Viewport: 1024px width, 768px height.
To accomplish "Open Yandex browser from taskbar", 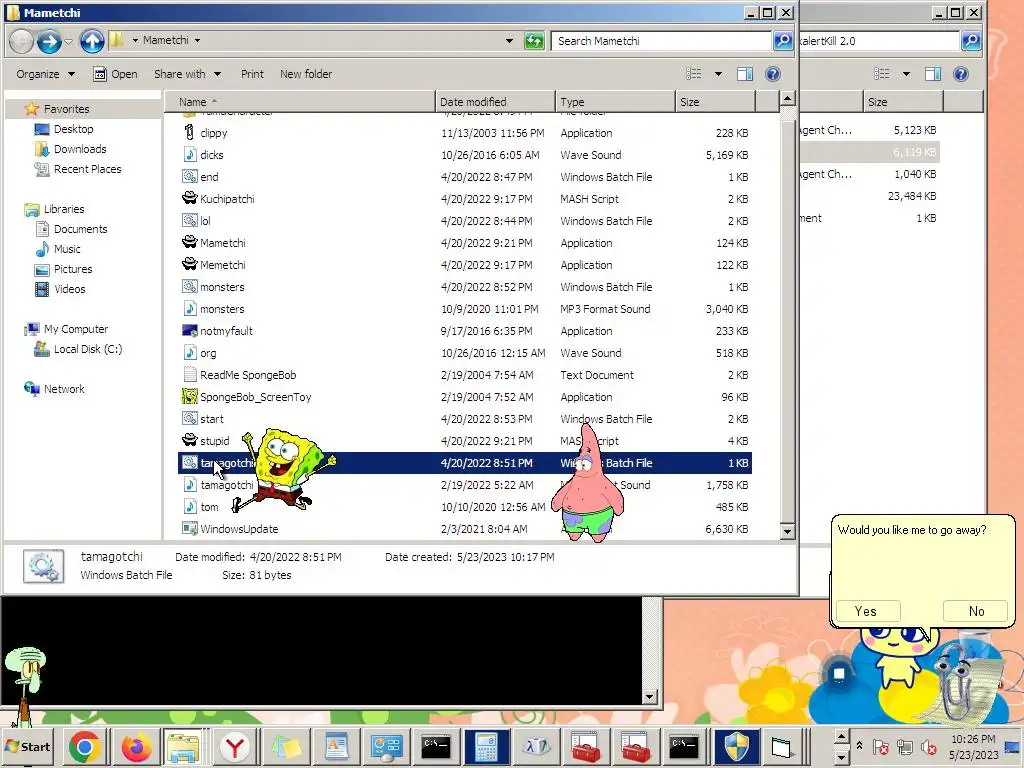I will (x=234, y=746).
